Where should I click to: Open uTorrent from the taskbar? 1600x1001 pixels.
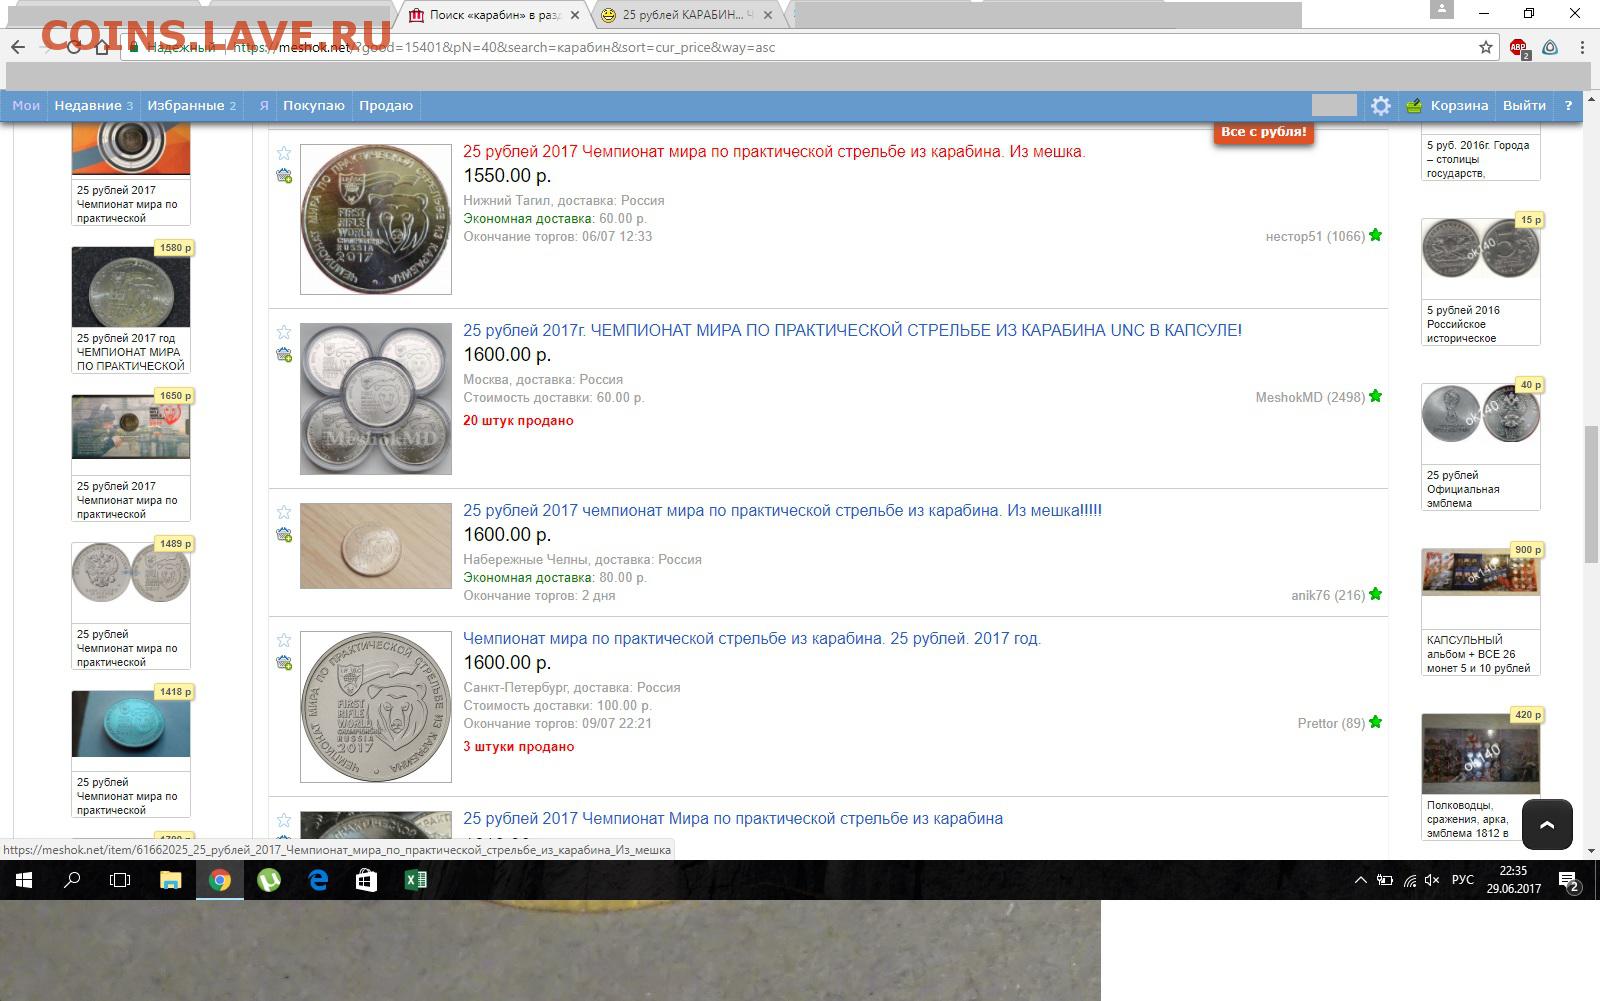268,880
